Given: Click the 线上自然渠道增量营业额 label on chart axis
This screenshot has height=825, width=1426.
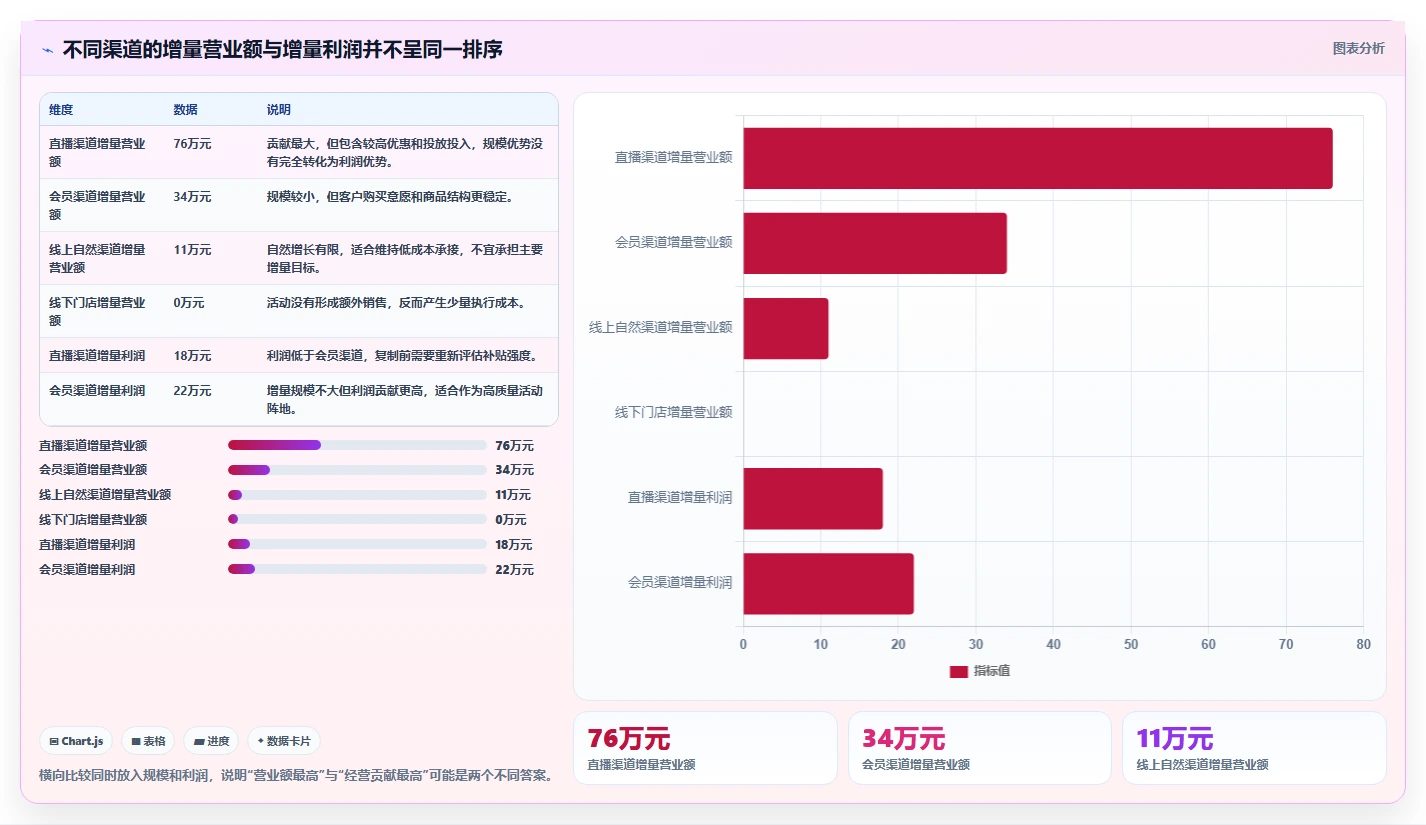Looking at the screenshot, I should coord(660,327).
